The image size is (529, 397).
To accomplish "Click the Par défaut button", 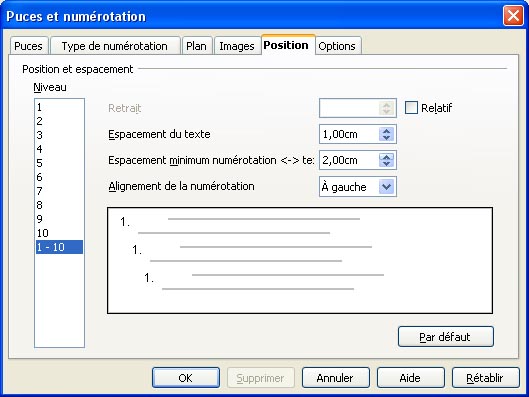I will pyautogui.click(x=446, y=337).
